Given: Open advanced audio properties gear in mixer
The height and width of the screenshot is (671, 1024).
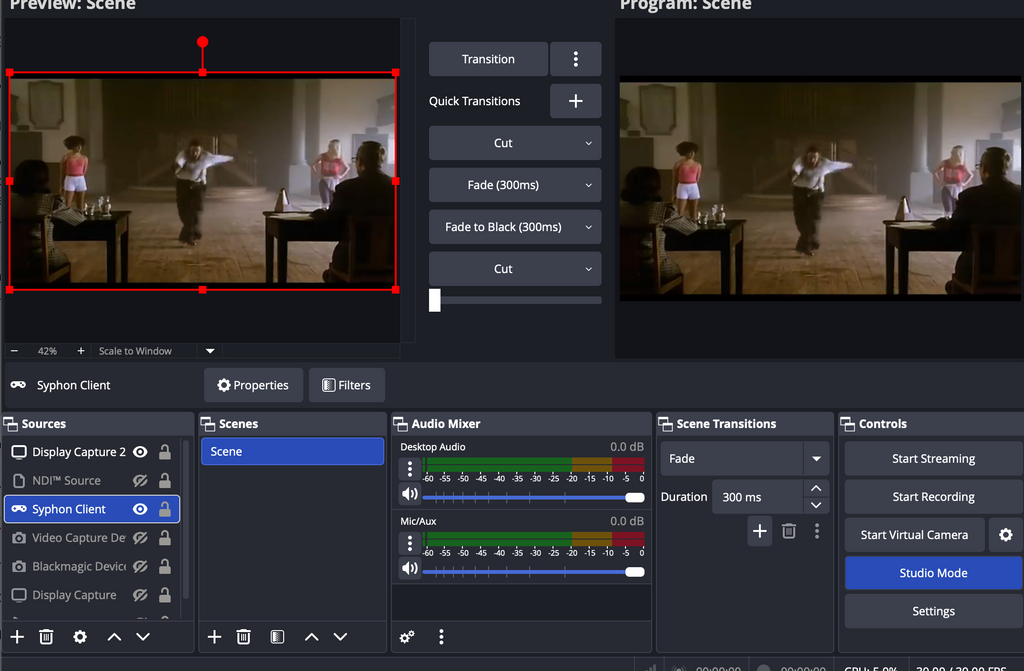Looking at the screenshot, I should [407, 637].
